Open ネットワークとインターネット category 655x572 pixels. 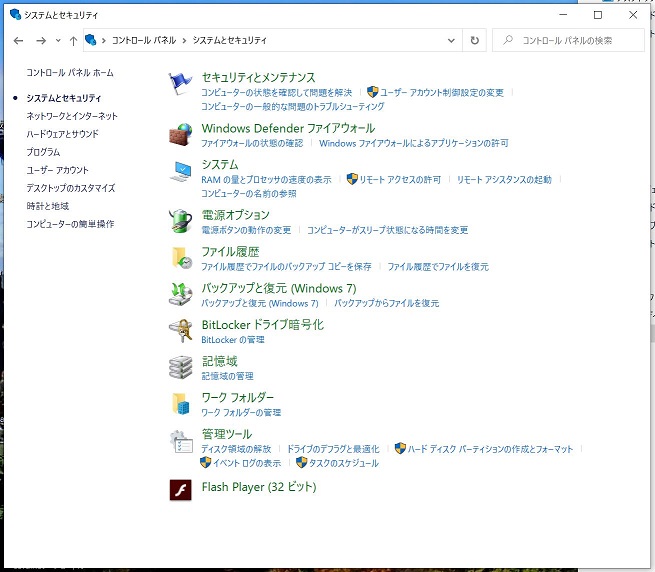coord(72,116)
